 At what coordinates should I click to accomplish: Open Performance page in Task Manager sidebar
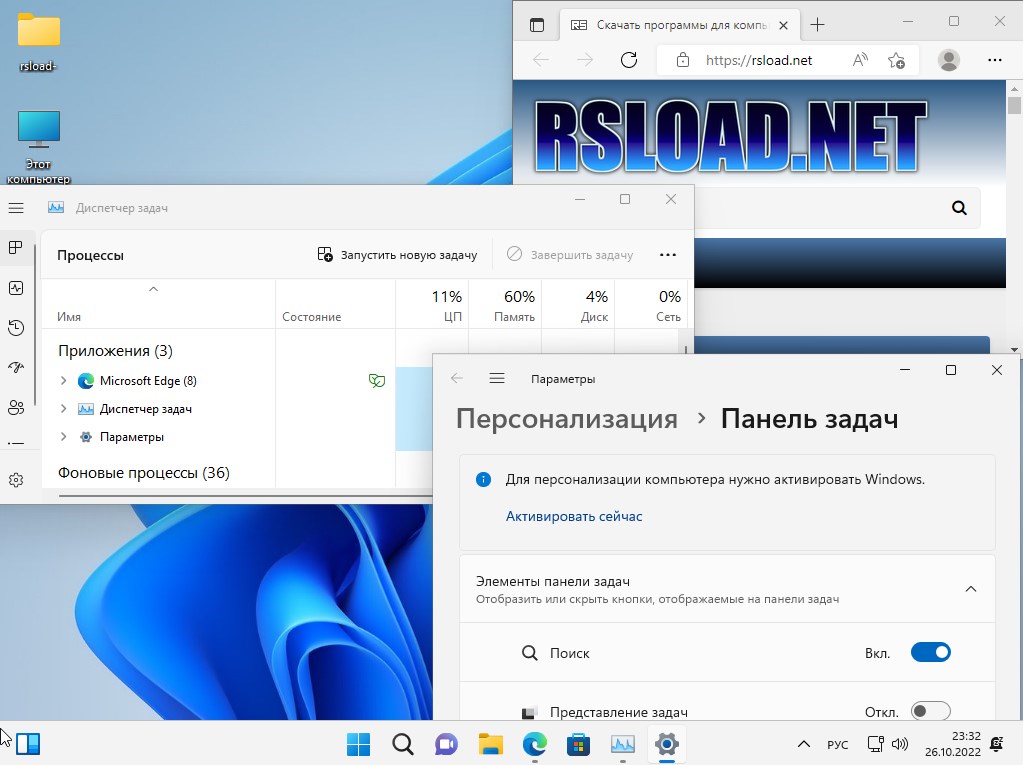coord(16,288)
